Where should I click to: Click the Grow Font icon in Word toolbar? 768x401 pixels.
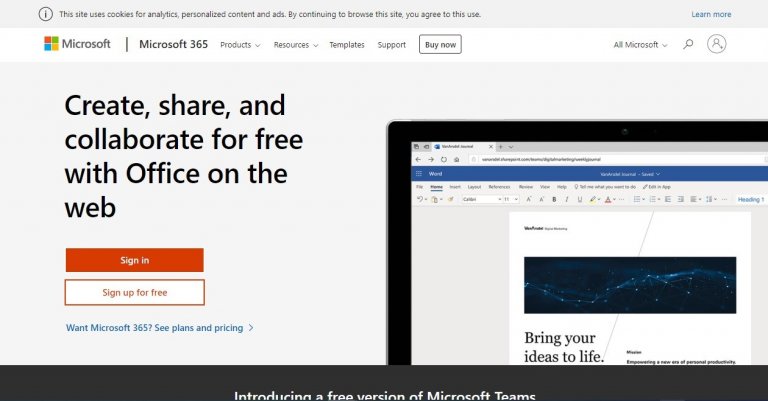tap(528, 199)
